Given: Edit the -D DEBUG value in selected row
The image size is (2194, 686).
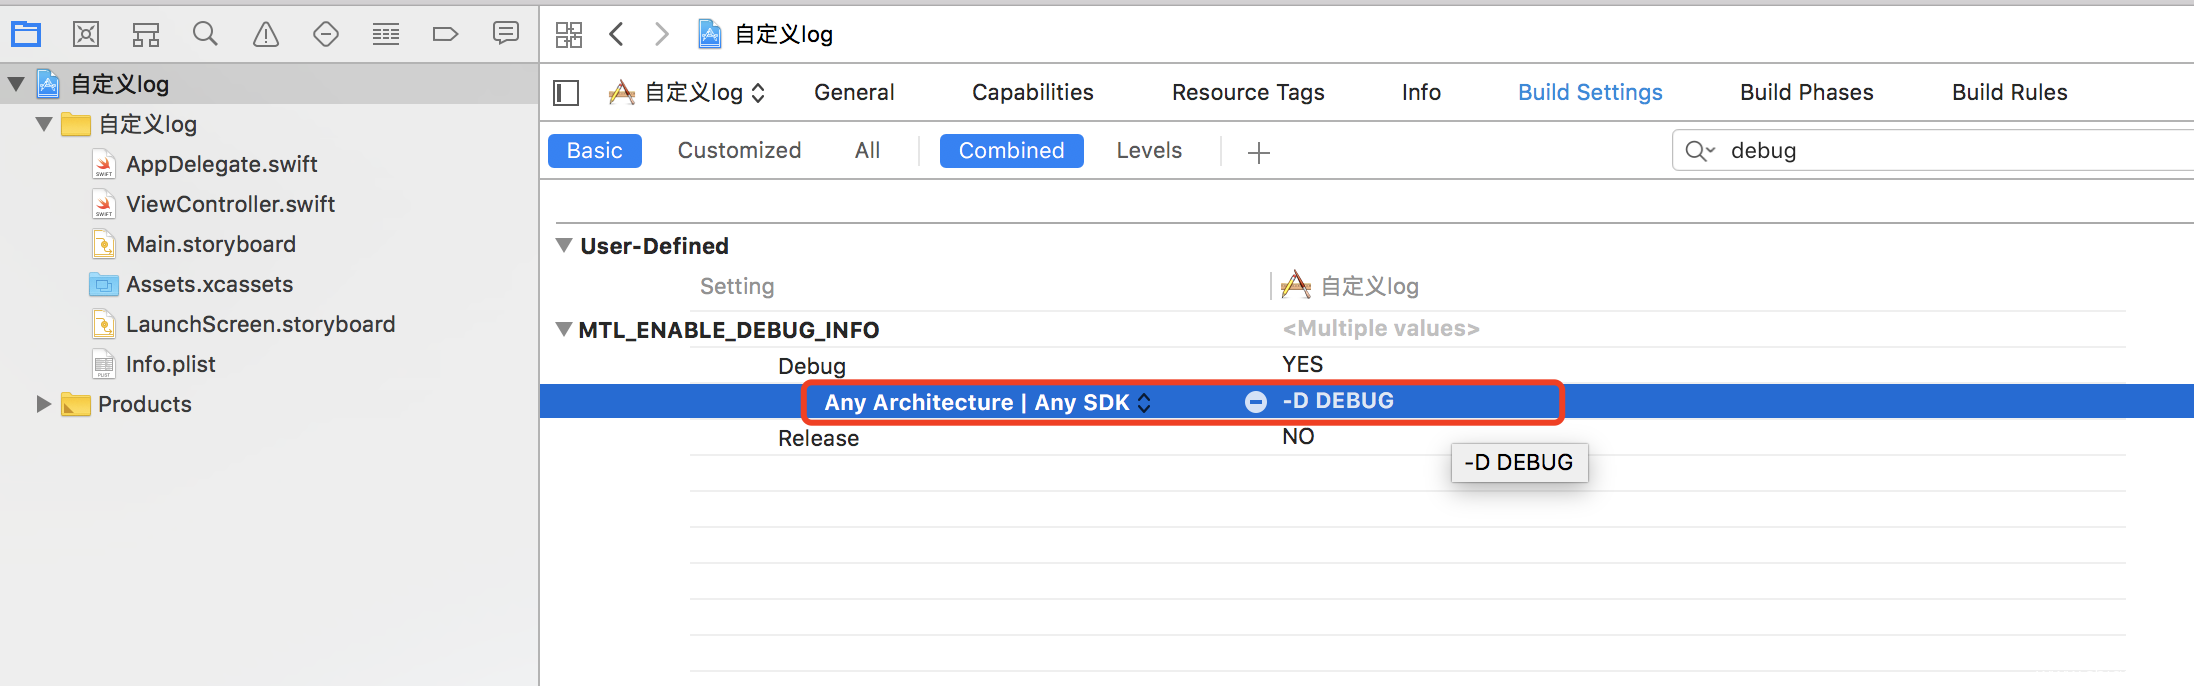Looking at the screenshot, I should tap(1338, 401).
